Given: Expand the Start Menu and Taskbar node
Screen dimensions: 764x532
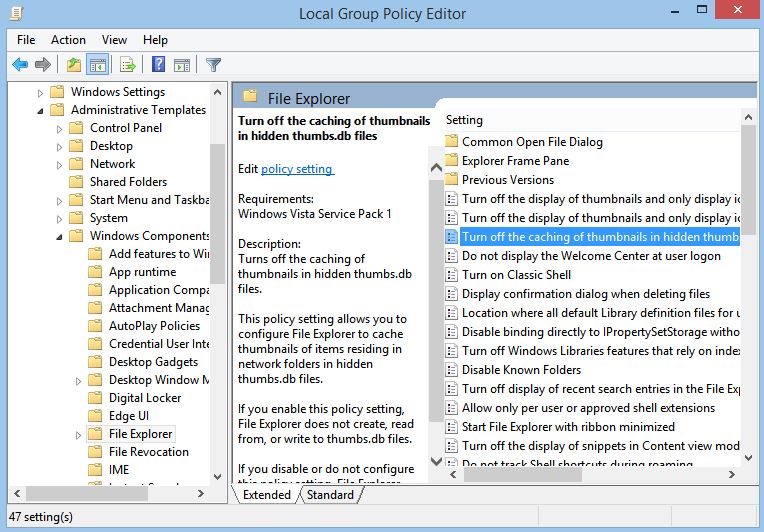Looking at the screenshot, I should tap(59, 201).
